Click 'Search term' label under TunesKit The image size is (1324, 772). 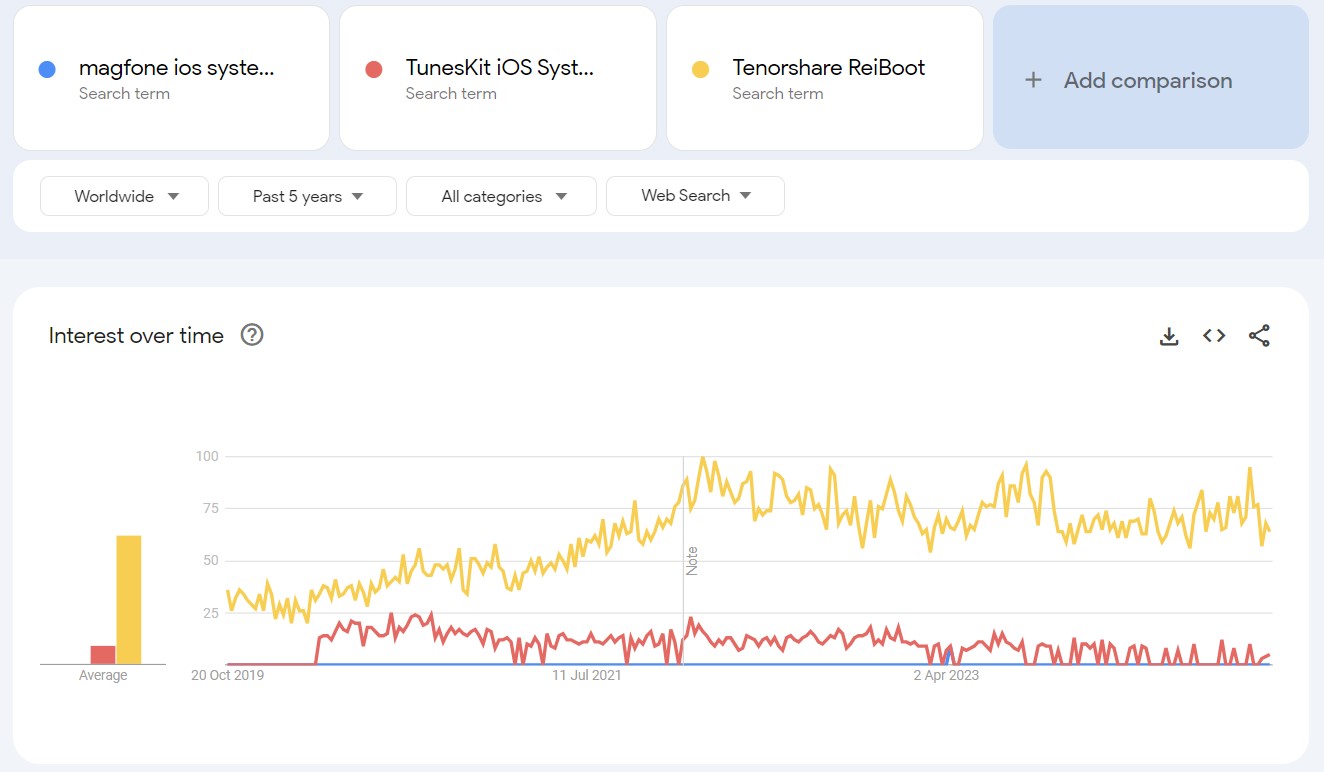pyautogui.click(x=451, y=94)
